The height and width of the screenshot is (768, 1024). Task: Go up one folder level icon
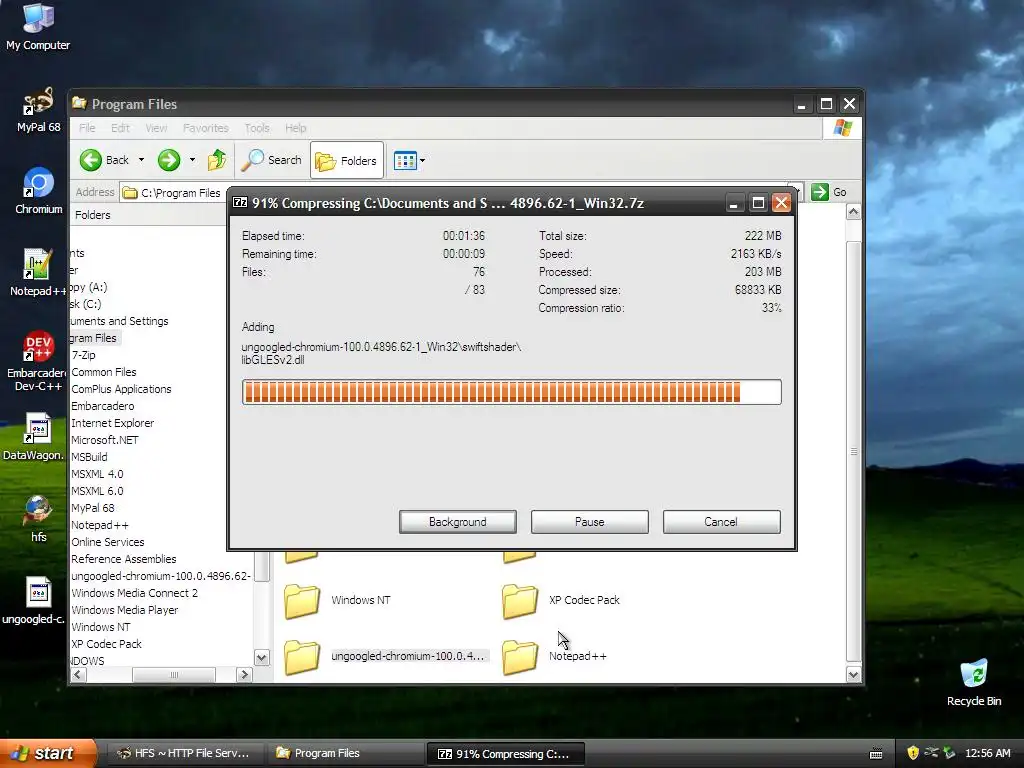tap(217, 160)
